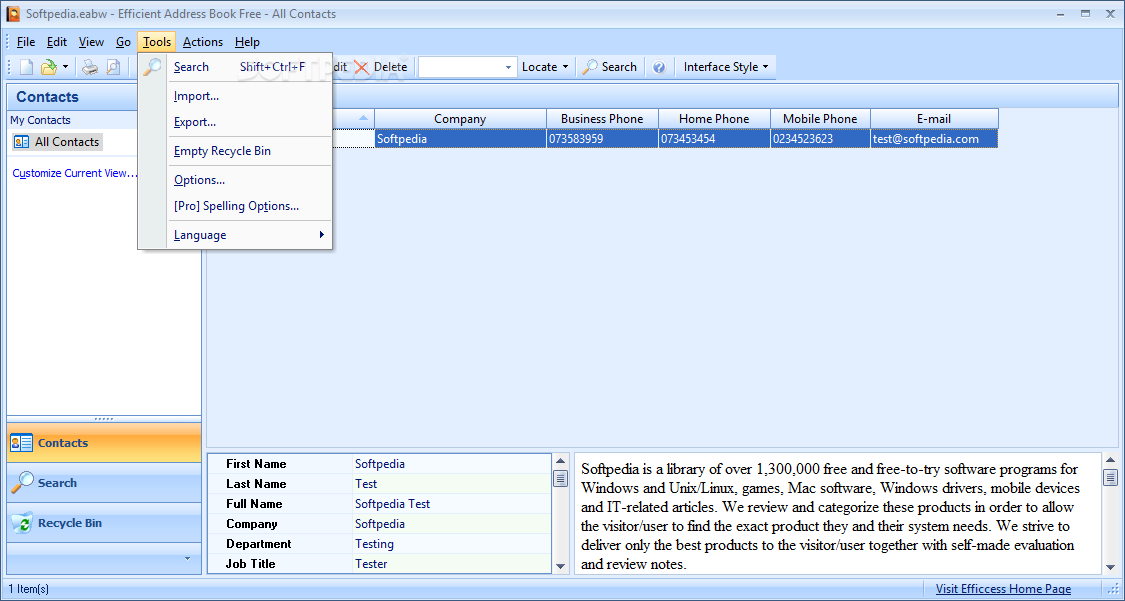The height and width of the screenshot is (601, 1125).
Task: Click the magnifier icon in Tools menu
Action: pyautogui.click(x=152, y=67)
